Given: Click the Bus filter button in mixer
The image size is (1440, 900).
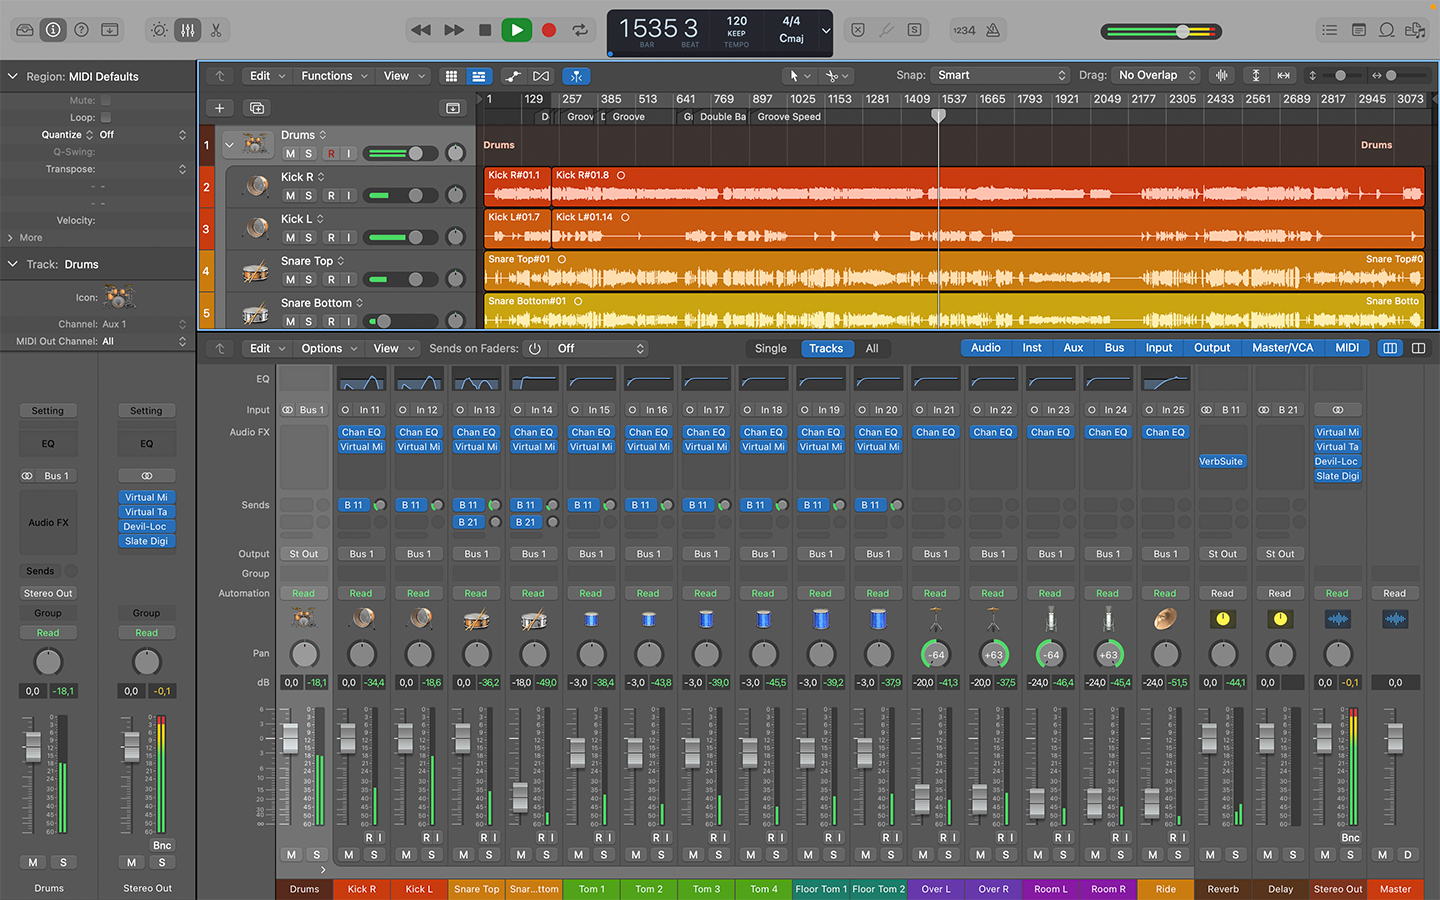Looking at the screenshot, I should click(x=1114, y=348).
